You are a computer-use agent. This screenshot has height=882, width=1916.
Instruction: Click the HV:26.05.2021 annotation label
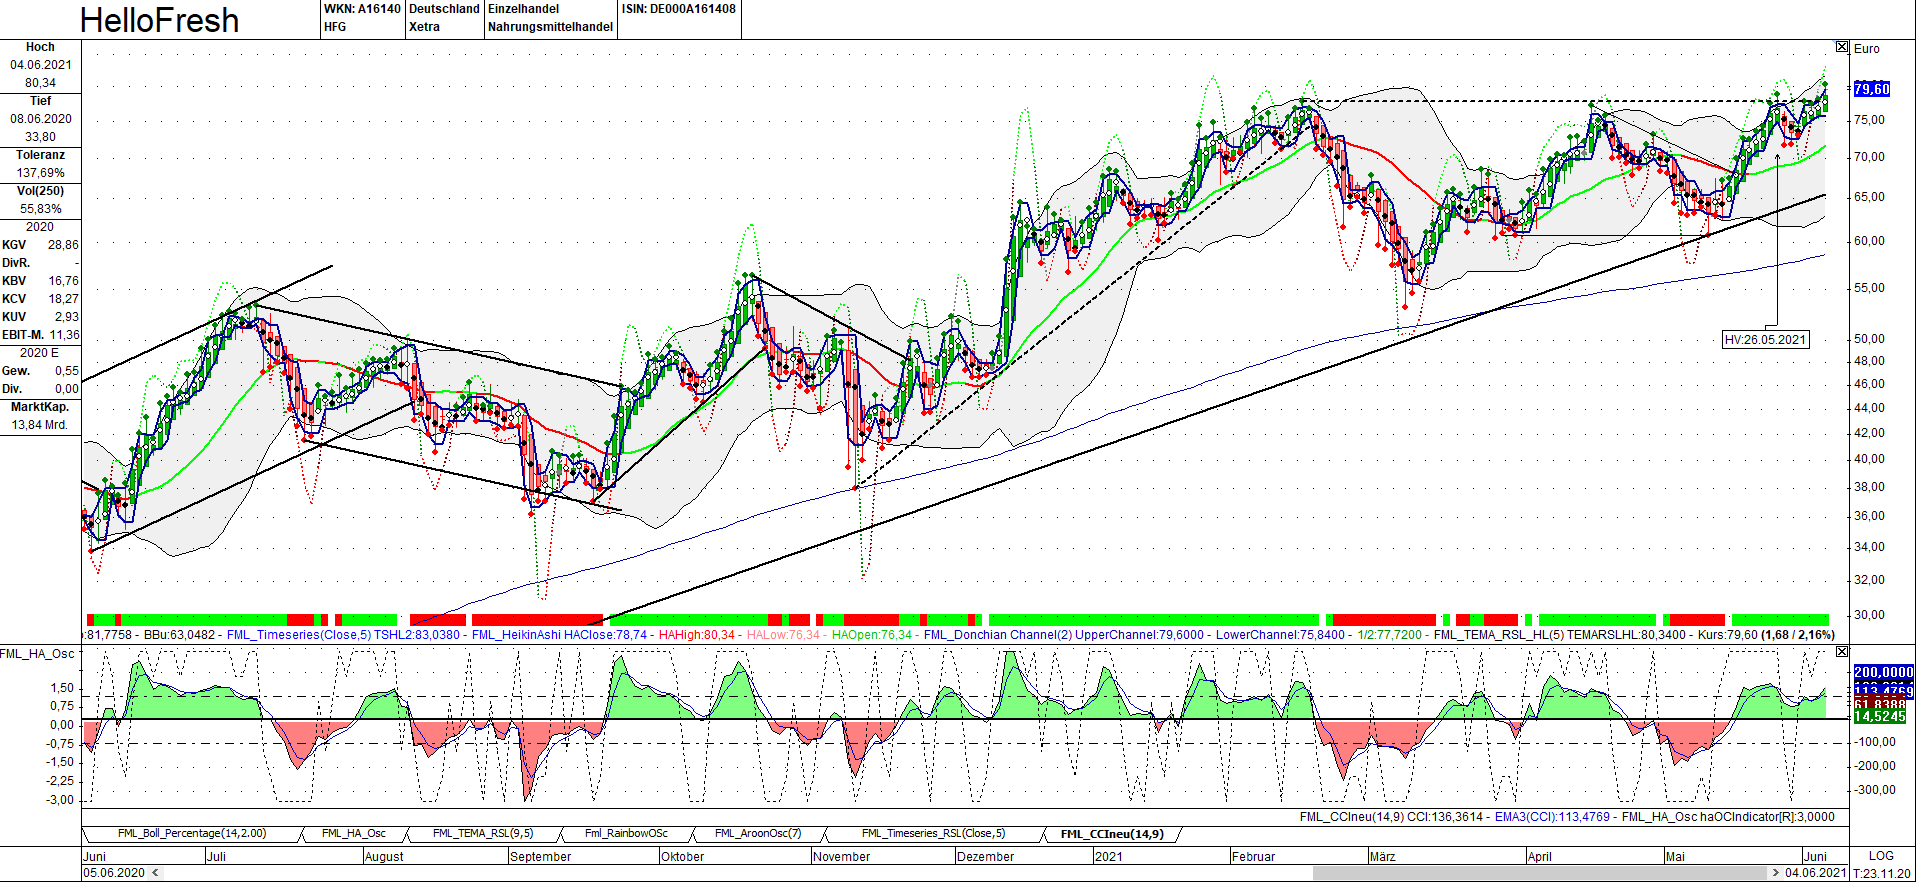(x=1766, y=340)
